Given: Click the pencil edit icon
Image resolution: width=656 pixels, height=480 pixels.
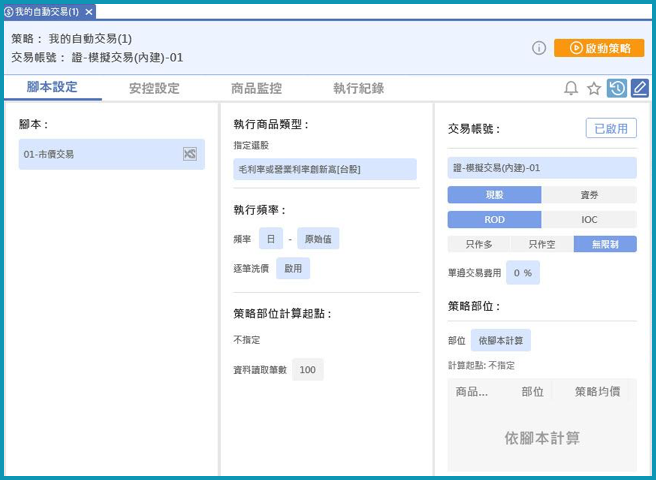Looking at the screenshot, I should pyautogui.click(x=639, y=89).
